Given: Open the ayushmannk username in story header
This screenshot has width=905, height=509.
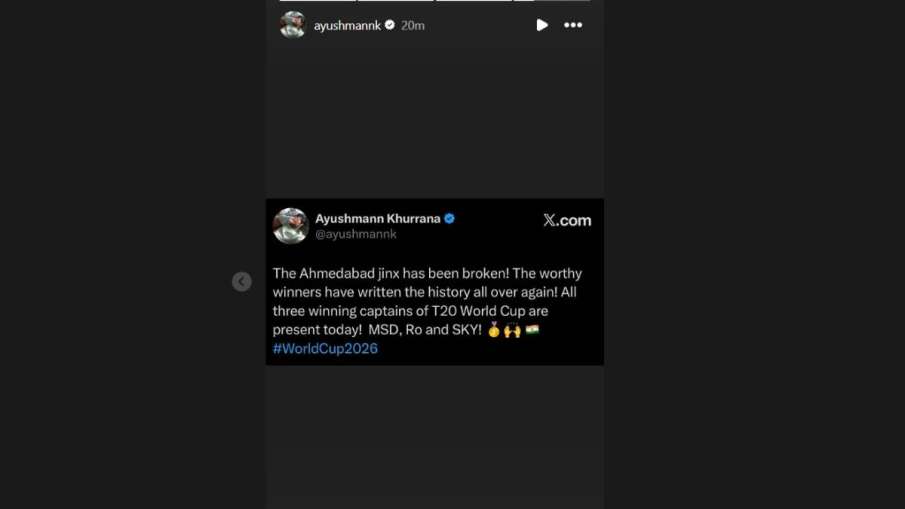Looking at the screenshot, I should (347, 26).
